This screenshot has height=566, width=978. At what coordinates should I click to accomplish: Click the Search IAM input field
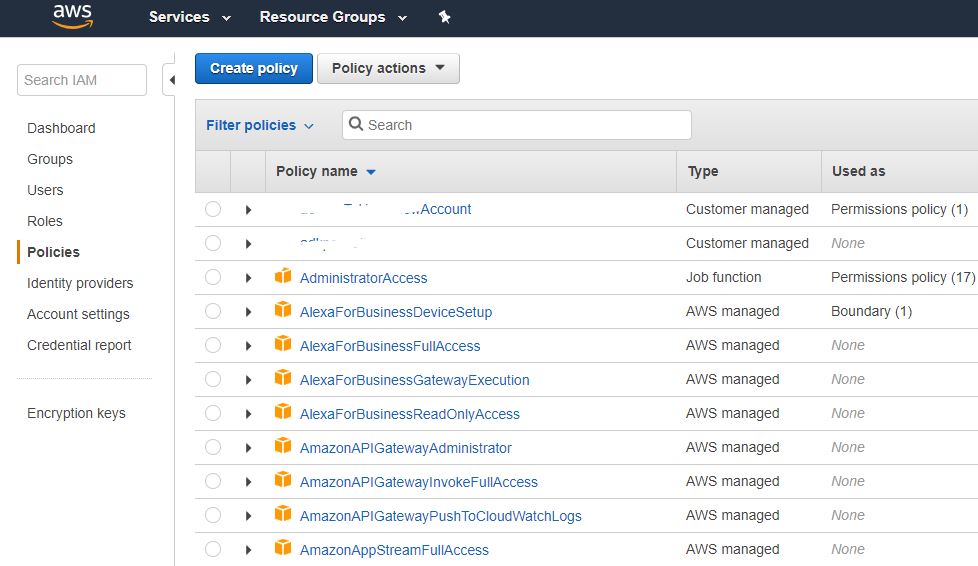(82, 80)
